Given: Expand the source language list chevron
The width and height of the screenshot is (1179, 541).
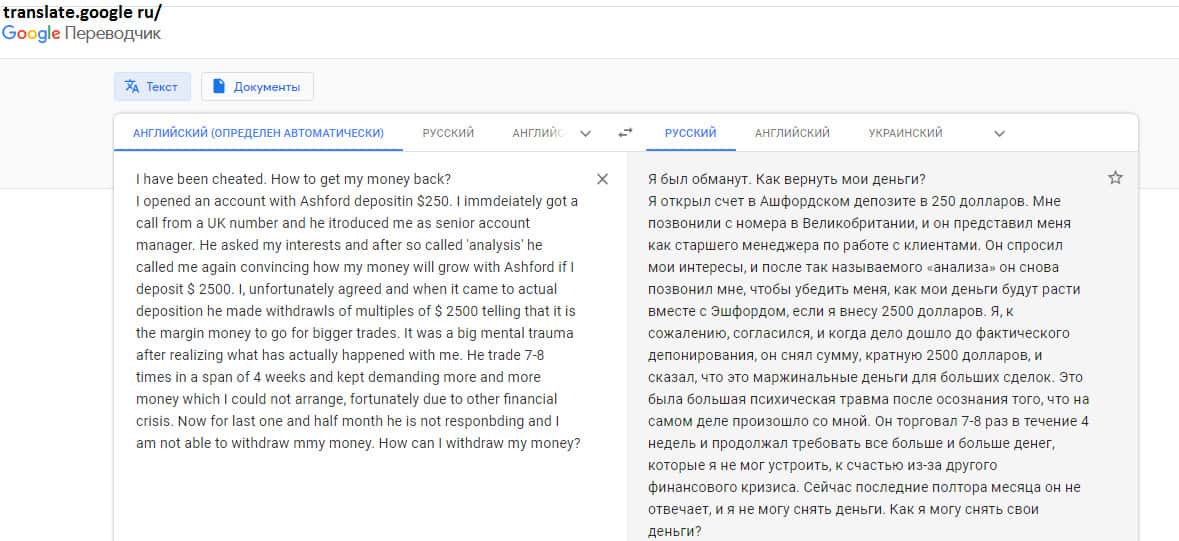Looking at the screenshot, I should 586,134.
